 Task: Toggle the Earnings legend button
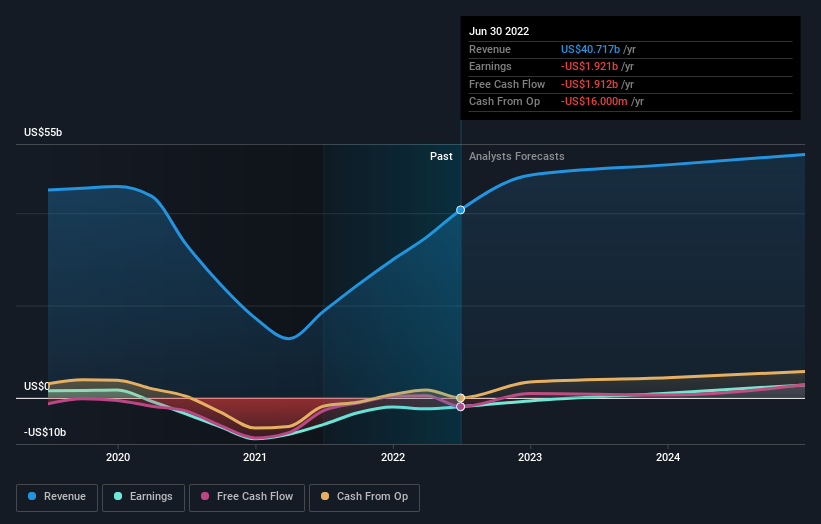click(143, 497)
